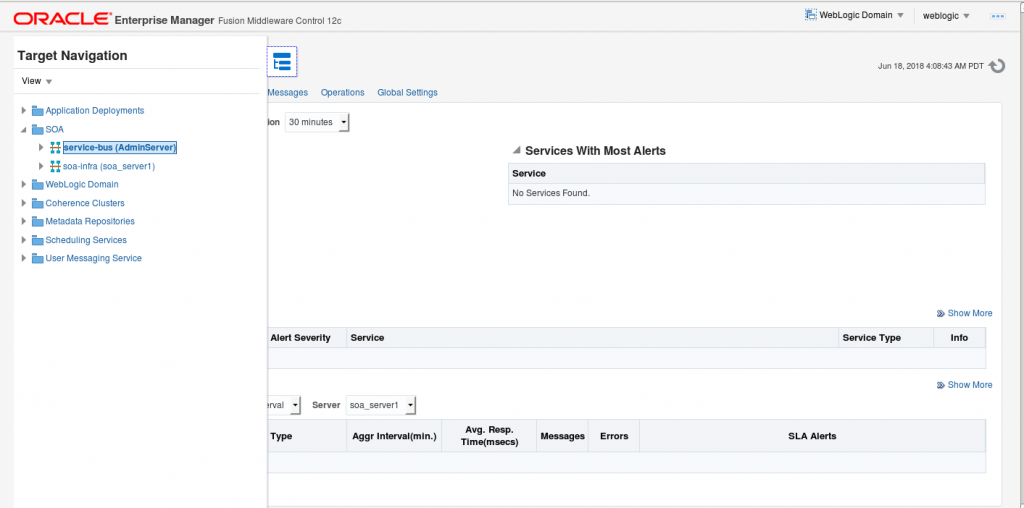Click the SOA folder icon
This screenshot has width=1024, height=508.
click(x=37, y=129)
